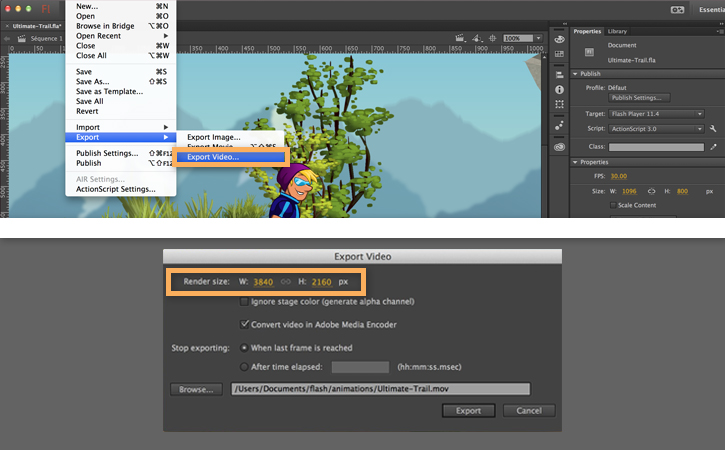The height and width of the screenshot is (450, 725).
Task: Click Cancel in Export Video dialog
Action: click(529, 411)
